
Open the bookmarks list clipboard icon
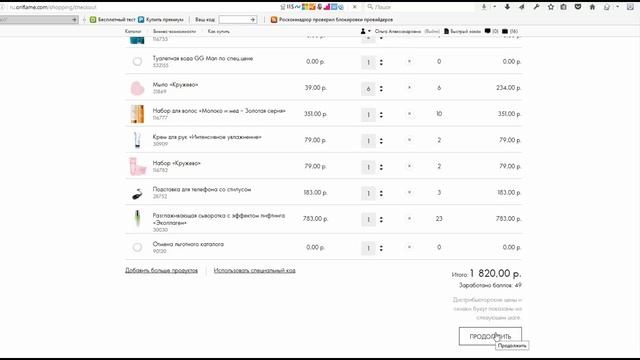click(x=564, y=7)
